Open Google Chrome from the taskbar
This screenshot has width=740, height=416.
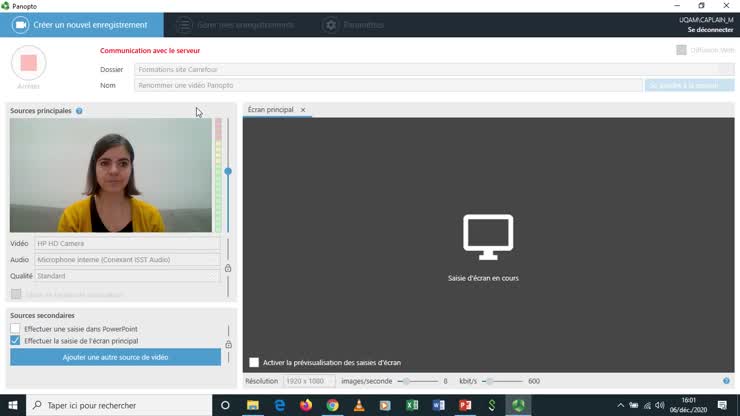click(332, 405)
